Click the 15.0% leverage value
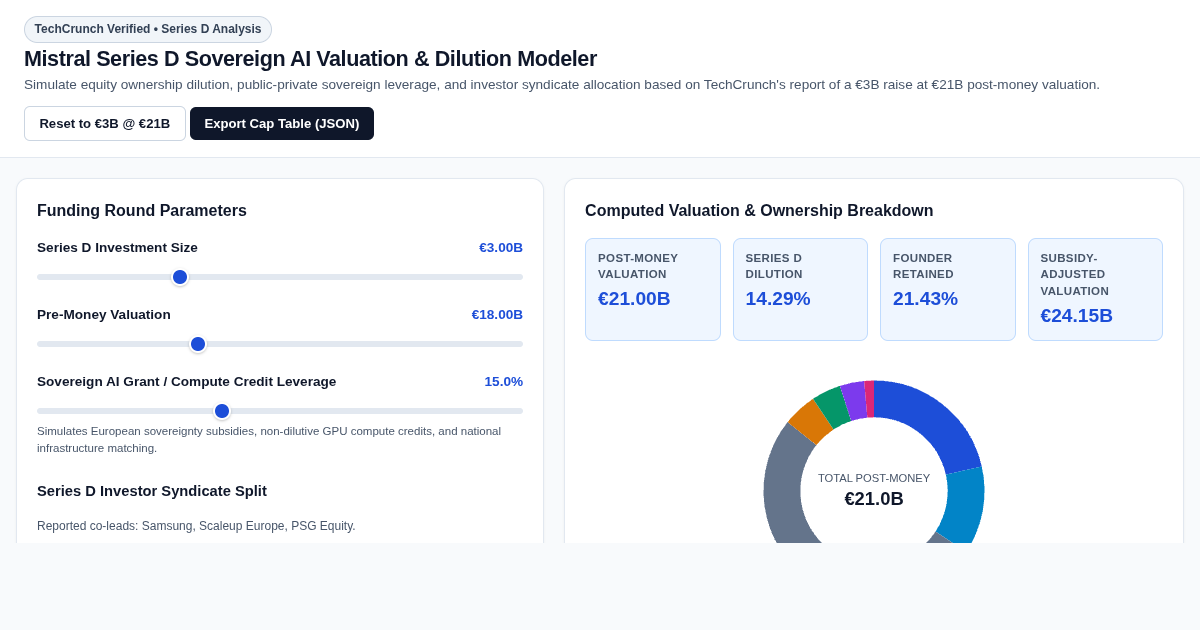This screenshot has height=630, width=1200. click(x=504, y=382)
